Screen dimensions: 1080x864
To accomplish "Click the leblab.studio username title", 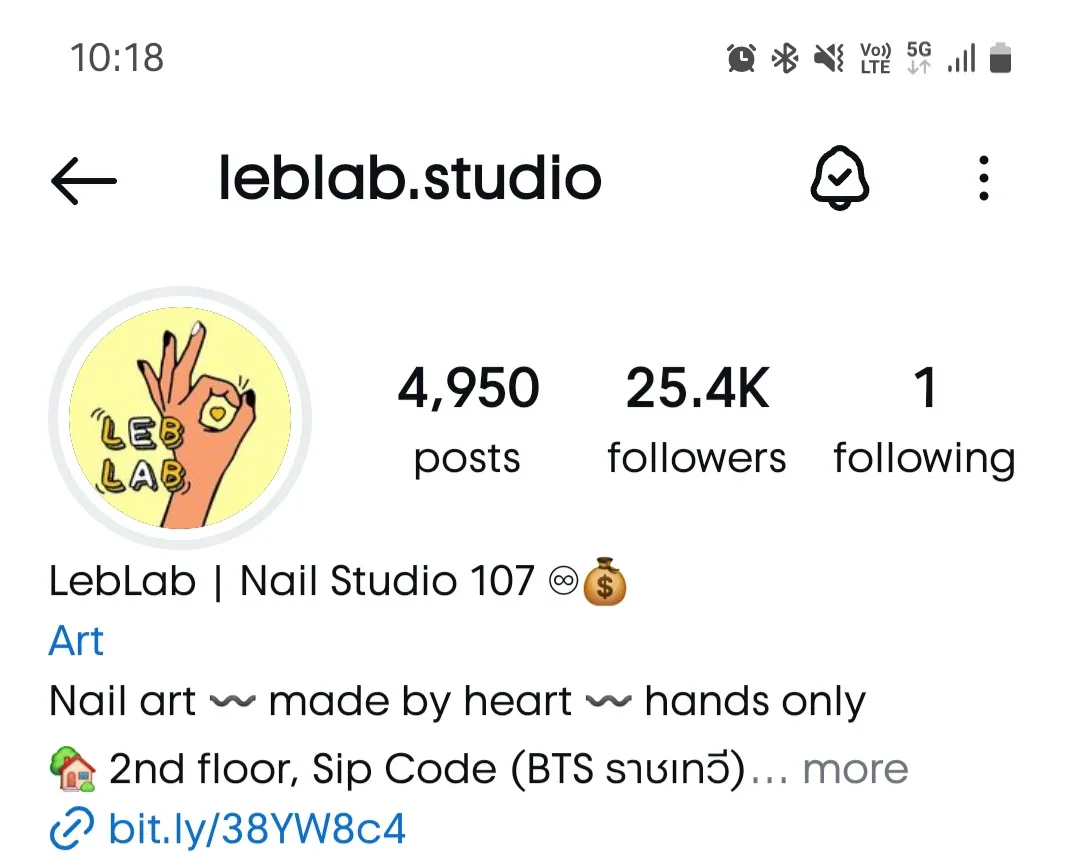I will [x=410, y=178].
